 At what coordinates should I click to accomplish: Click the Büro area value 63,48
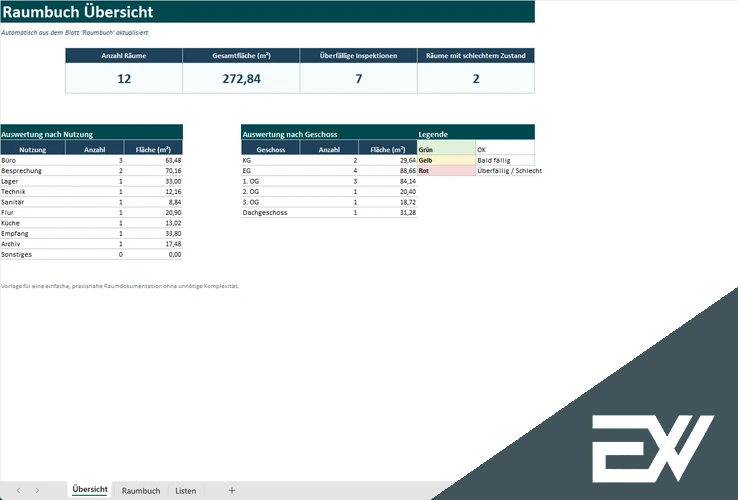(x=153, y=160)
